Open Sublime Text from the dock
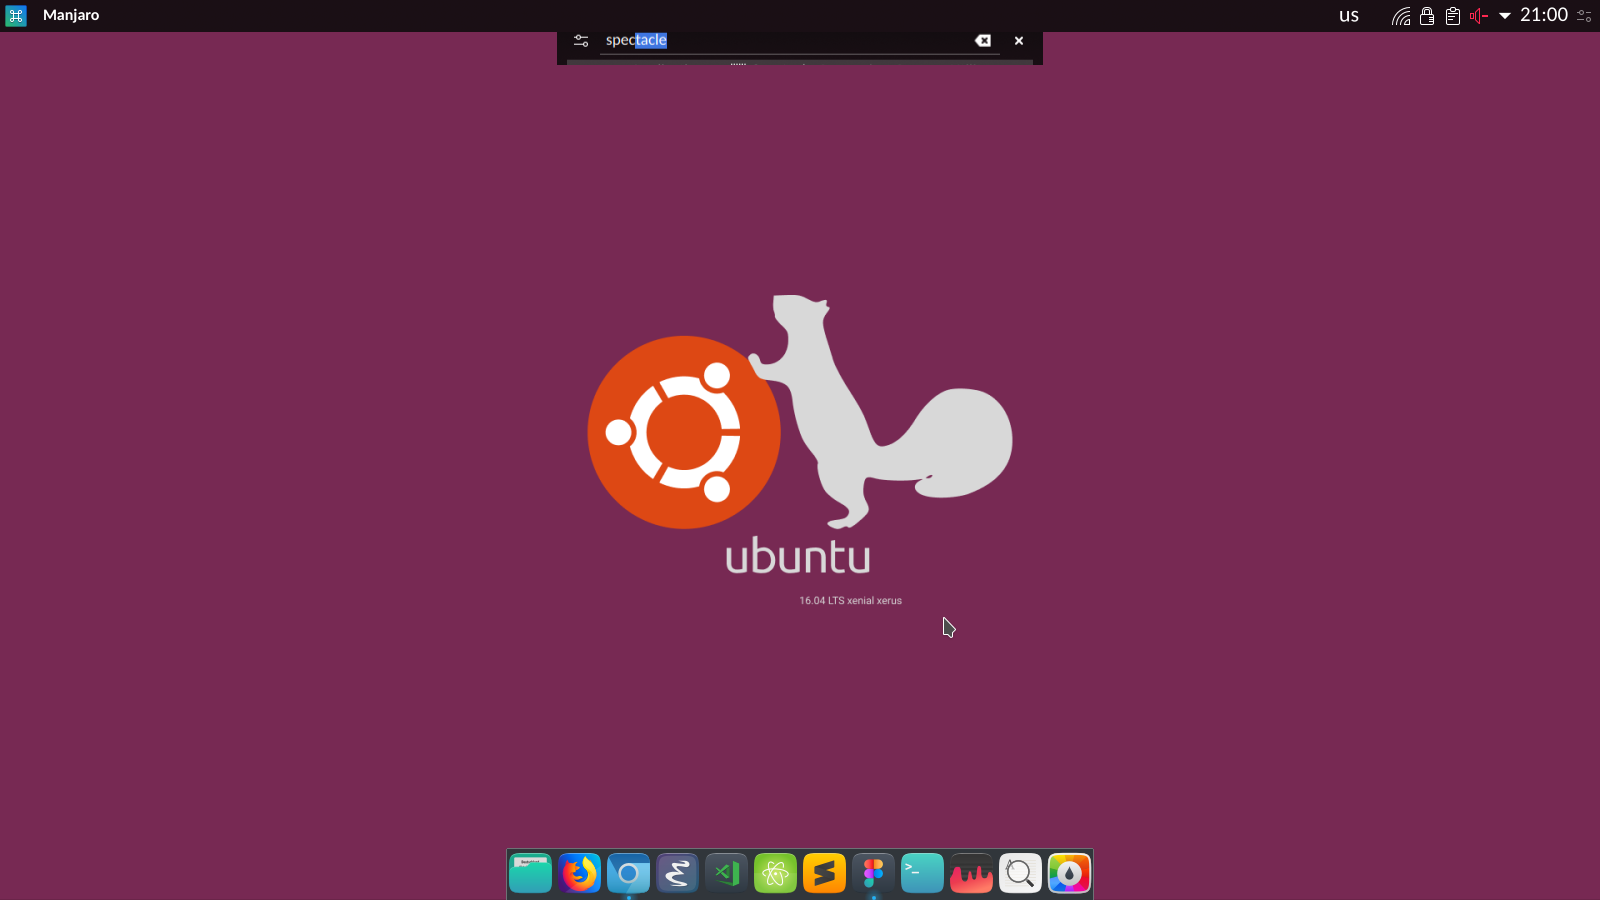Image resolution: width=1600 pixels, height=900 pixels. pos(824,874)
